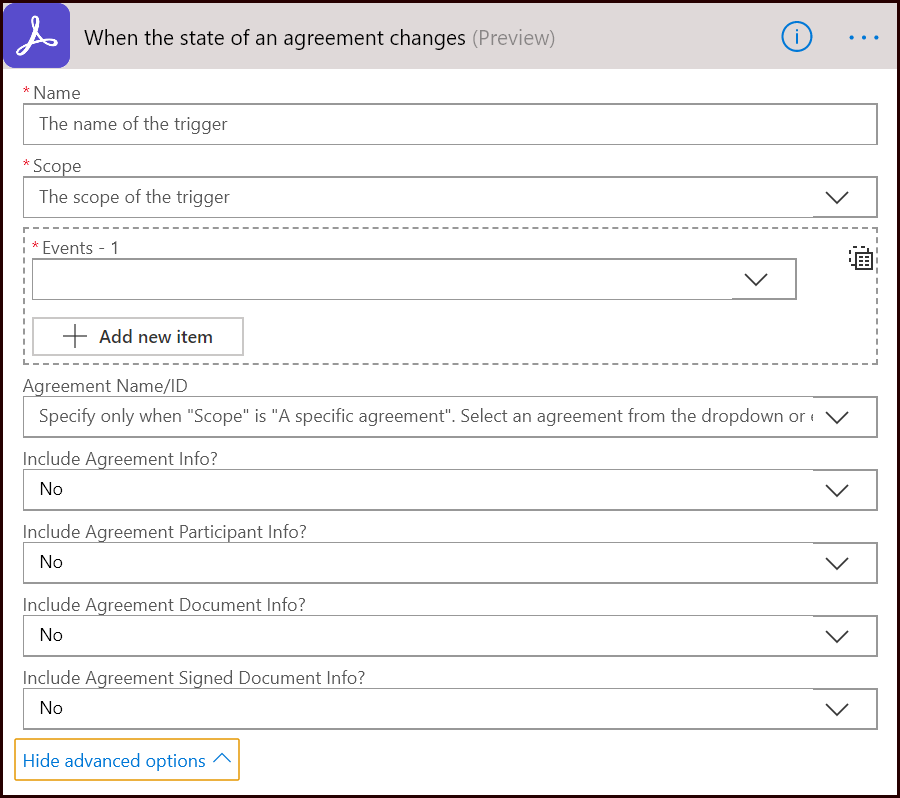Open Include Agreement Participant Info dropdown

[x=449, y=563]
